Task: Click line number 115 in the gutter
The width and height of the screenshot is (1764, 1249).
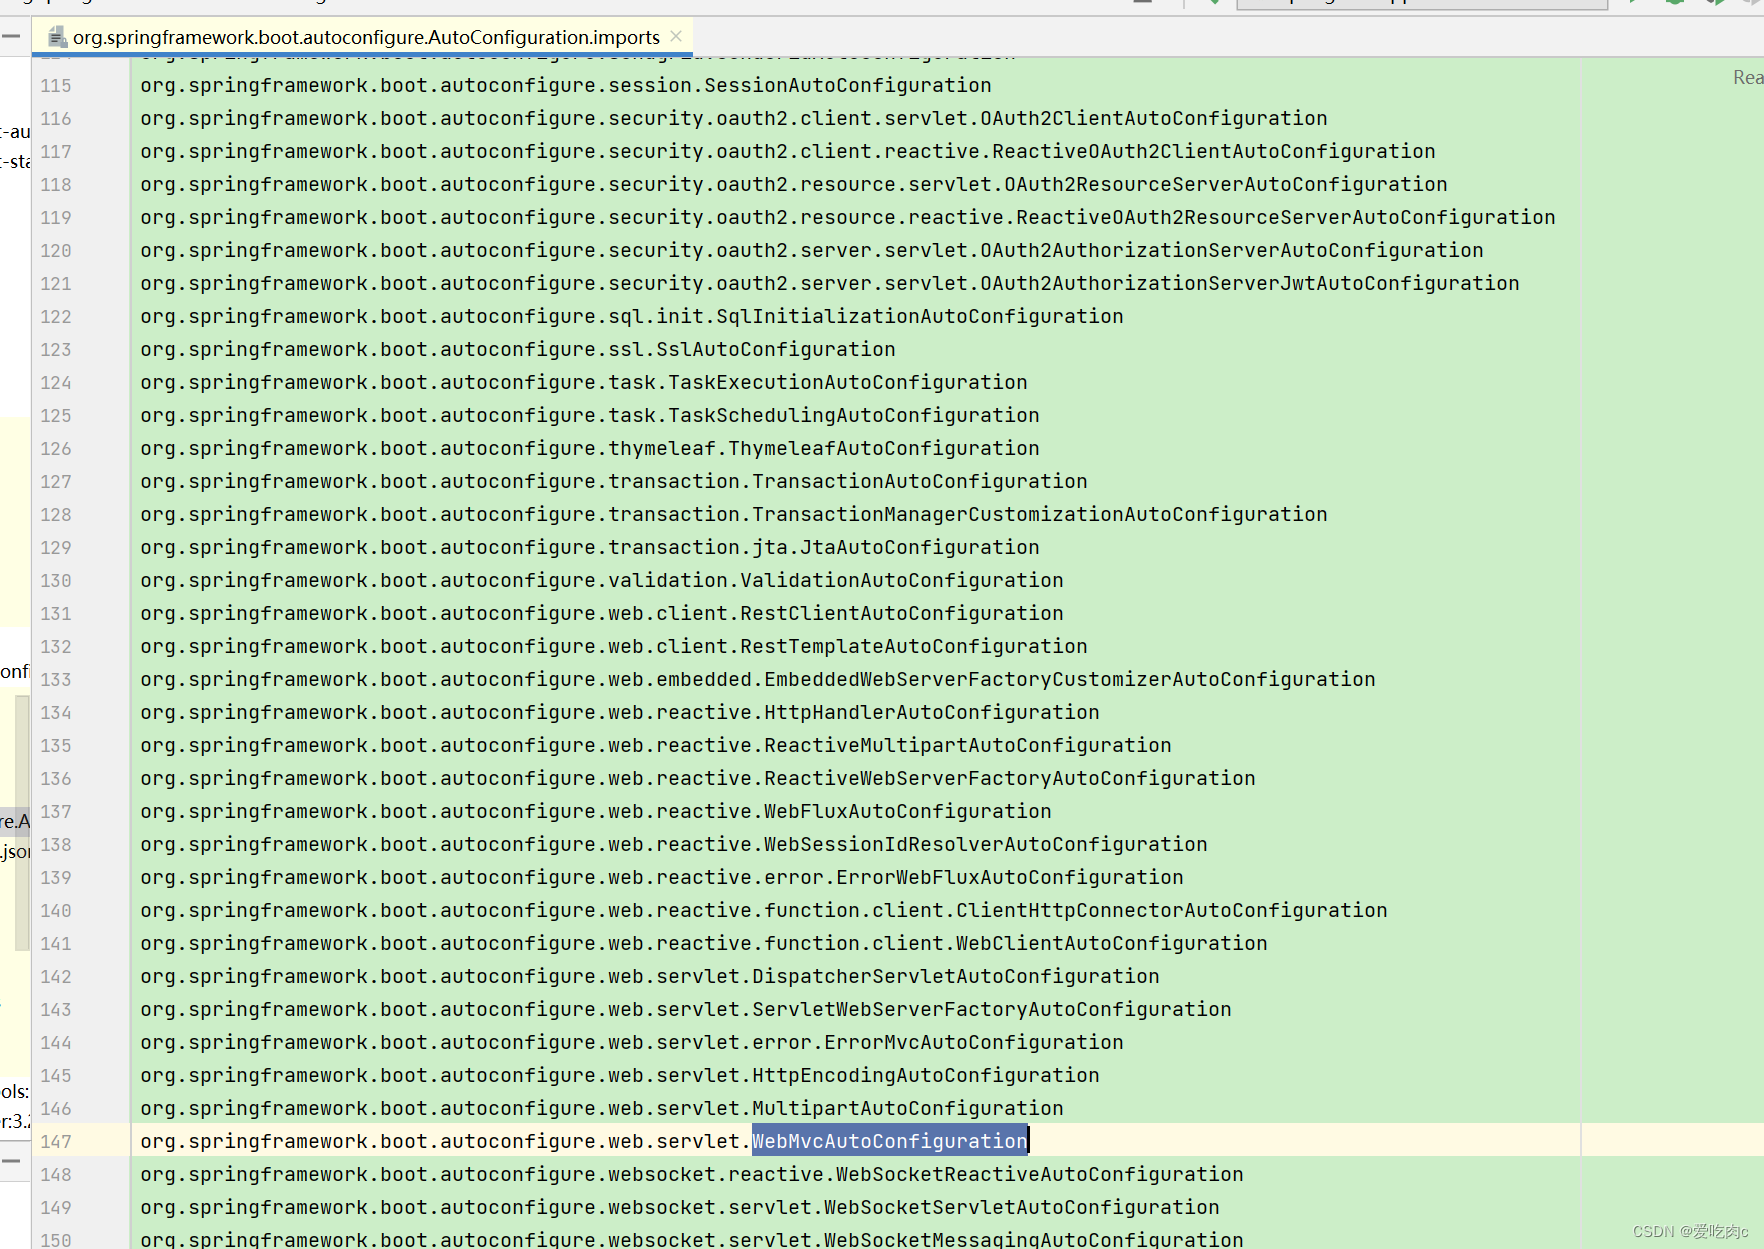Action: click(56, 86)
